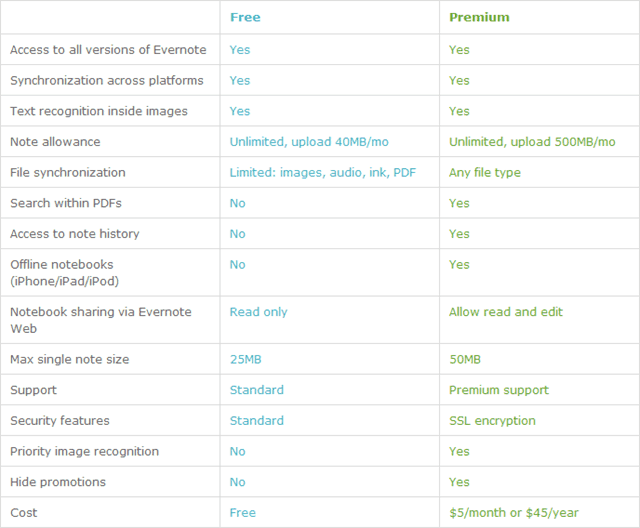Screen dimensions: 640x528
Task: Select 'Limited: images, audio, ink, PDF' text
Action: (x=322, y=173)
